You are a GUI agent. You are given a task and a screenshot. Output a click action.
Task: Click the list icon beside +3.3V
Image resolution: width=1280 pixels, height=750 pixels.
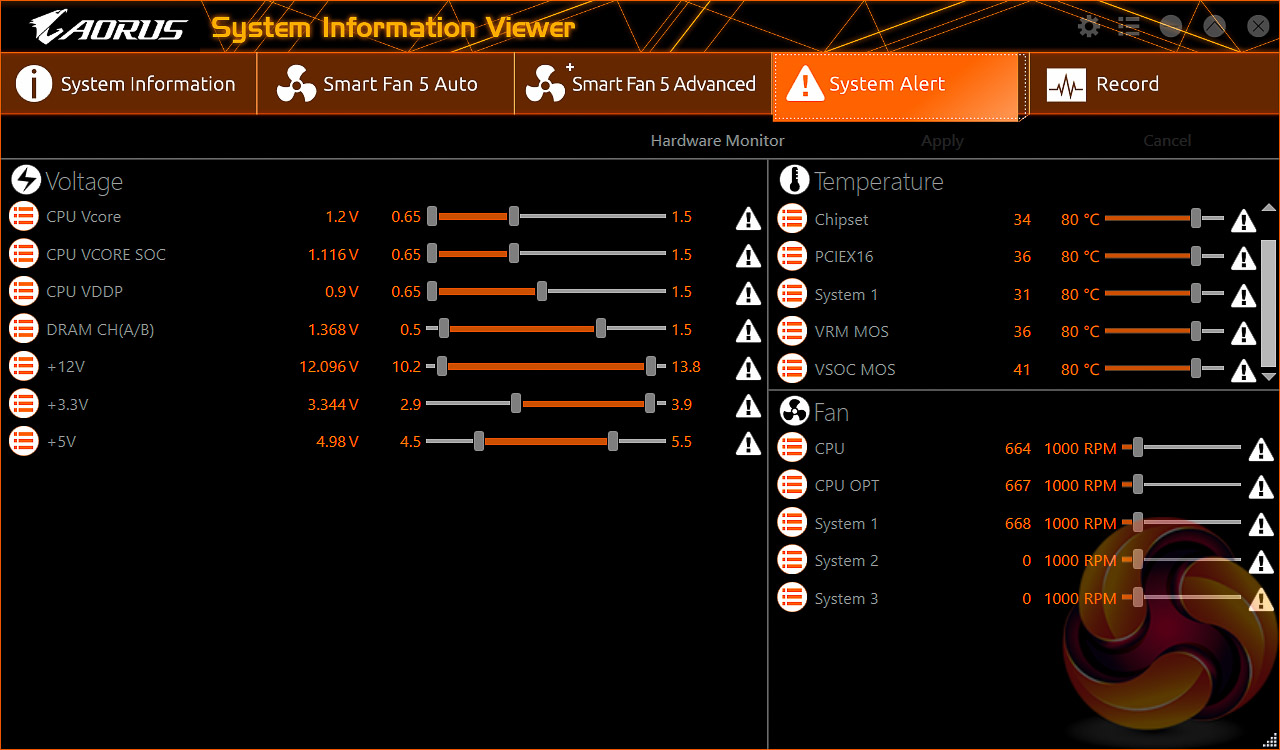point(23,405)
